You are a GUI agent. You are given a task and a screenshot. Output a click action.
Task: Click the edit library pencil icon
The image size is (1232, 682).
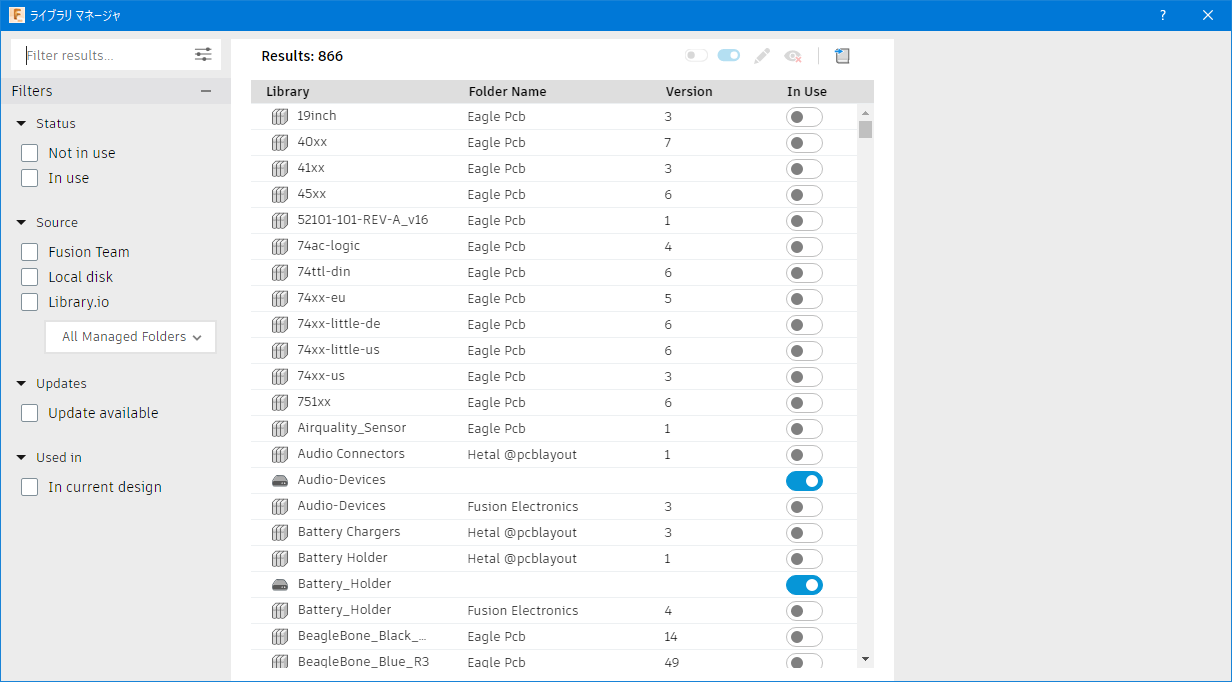pos(762,56)
